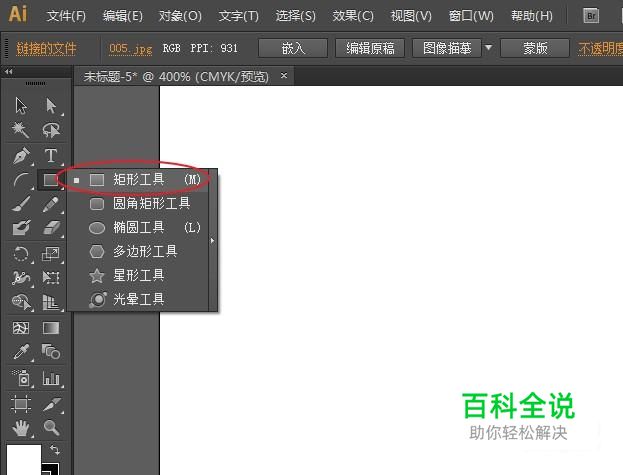
Task: Select the Scale tool
Action: point(51,253)
